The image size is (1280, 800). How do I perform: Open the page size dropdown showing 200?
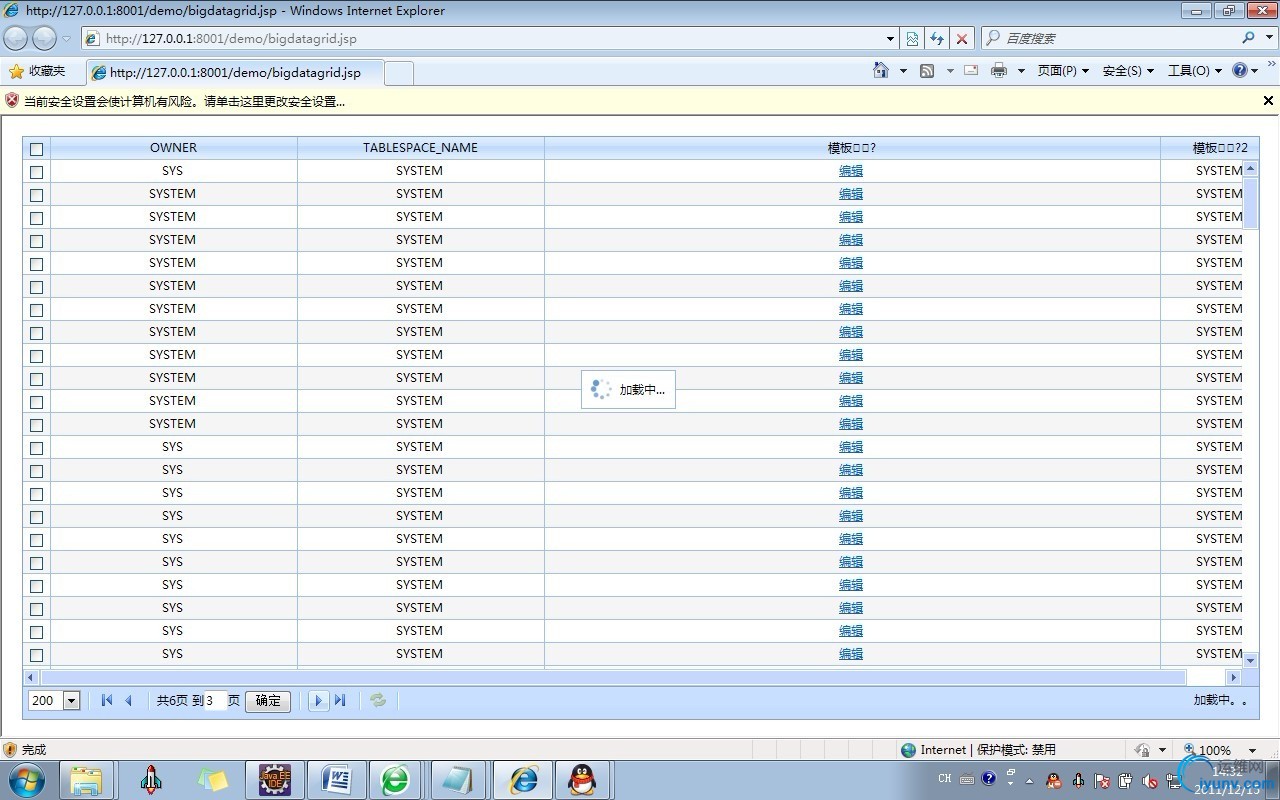tap(71, 700)
